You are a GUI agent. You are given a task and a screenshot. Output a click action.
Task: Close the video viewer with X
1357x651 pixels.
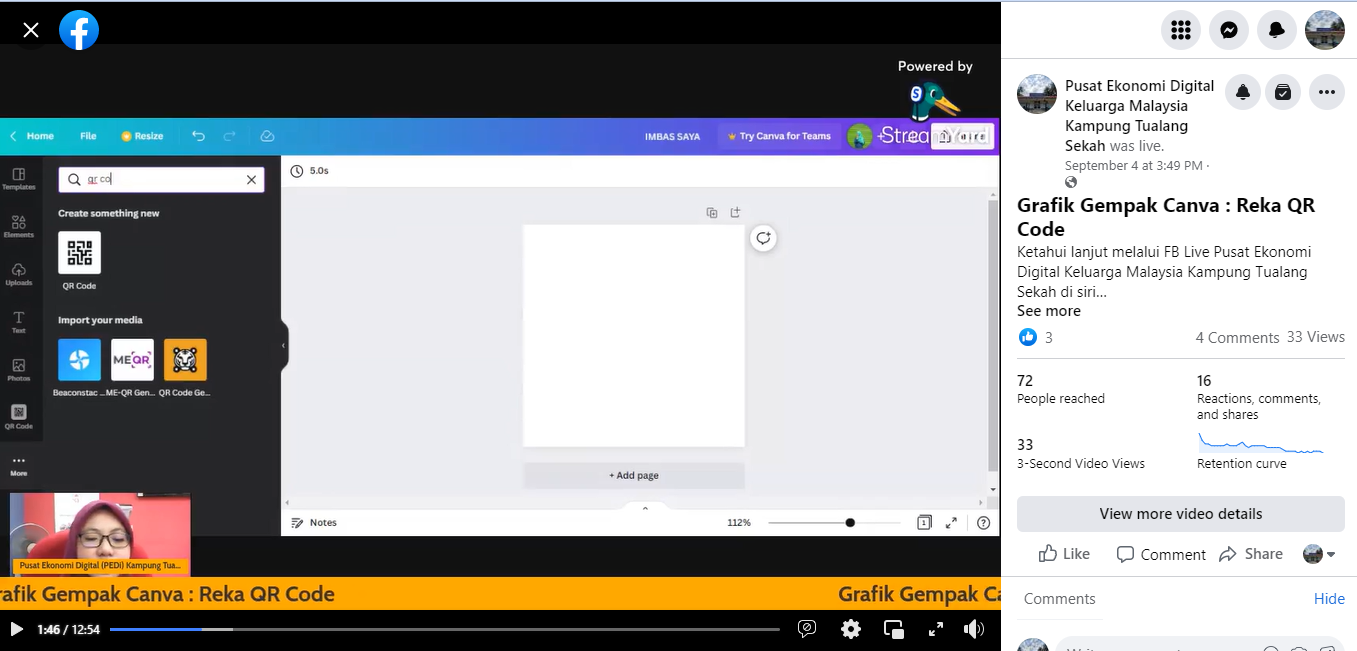click(x=31, y=31)
